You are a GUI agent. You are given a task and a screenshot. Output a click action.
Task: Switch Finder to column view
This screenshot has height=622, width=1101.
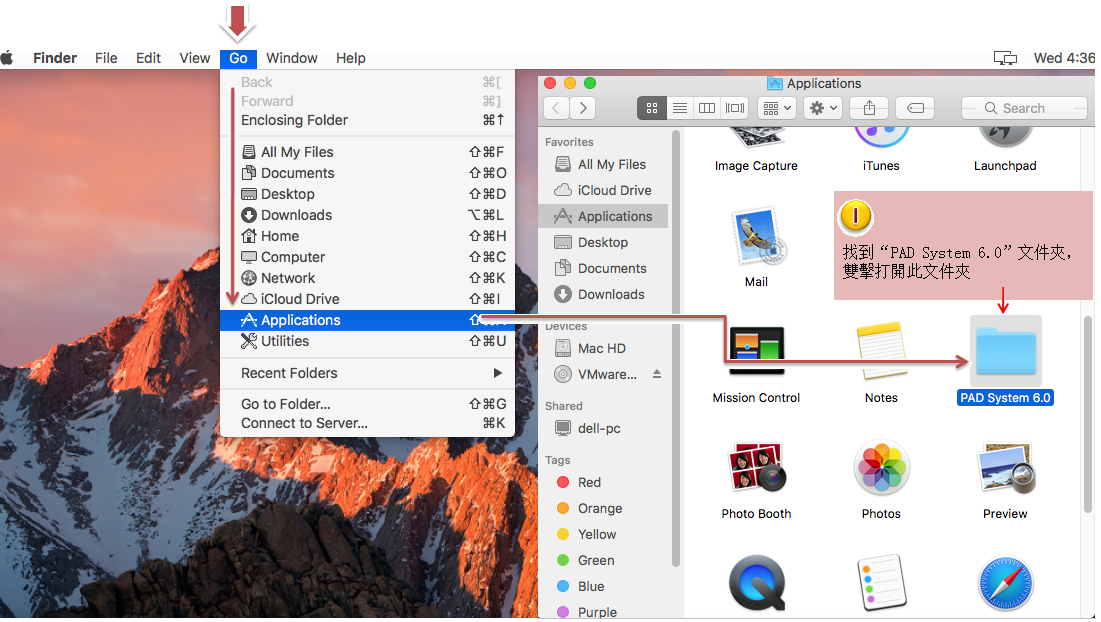pos(707,108)
